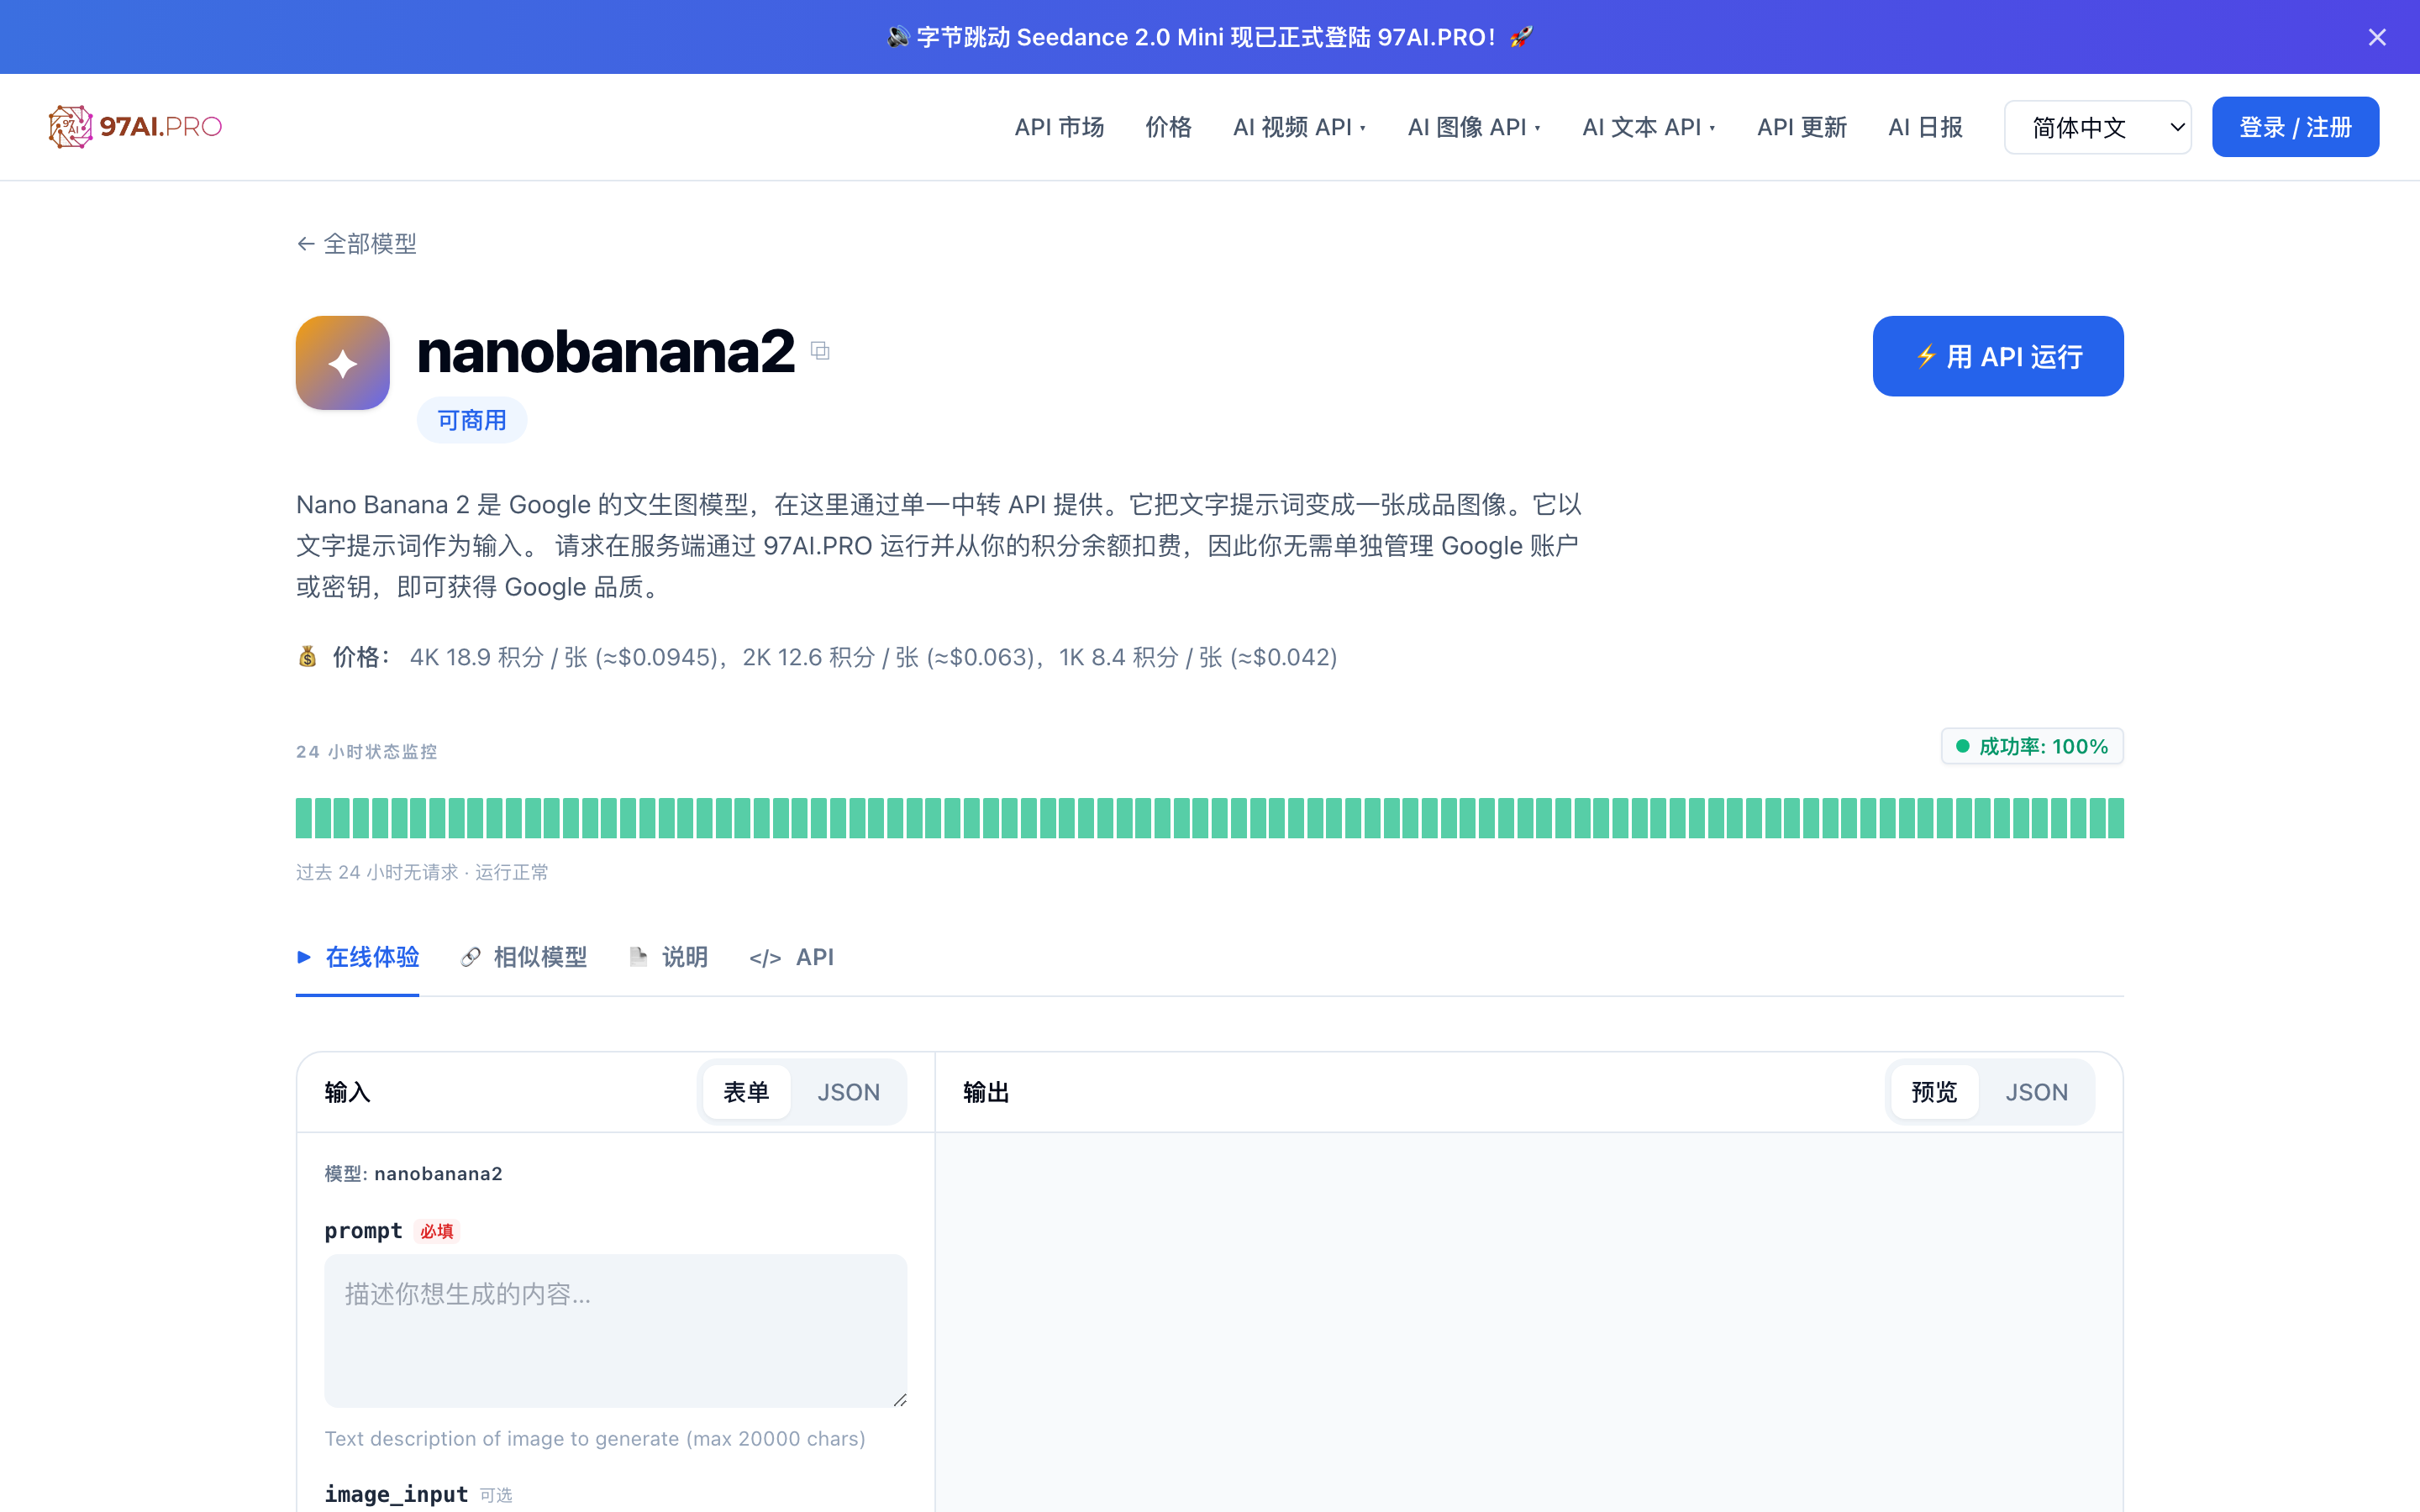Click the last bar in status monitor
Image resolution: width=2420 pixels, height=1512 pixels.
[2115, 818]
